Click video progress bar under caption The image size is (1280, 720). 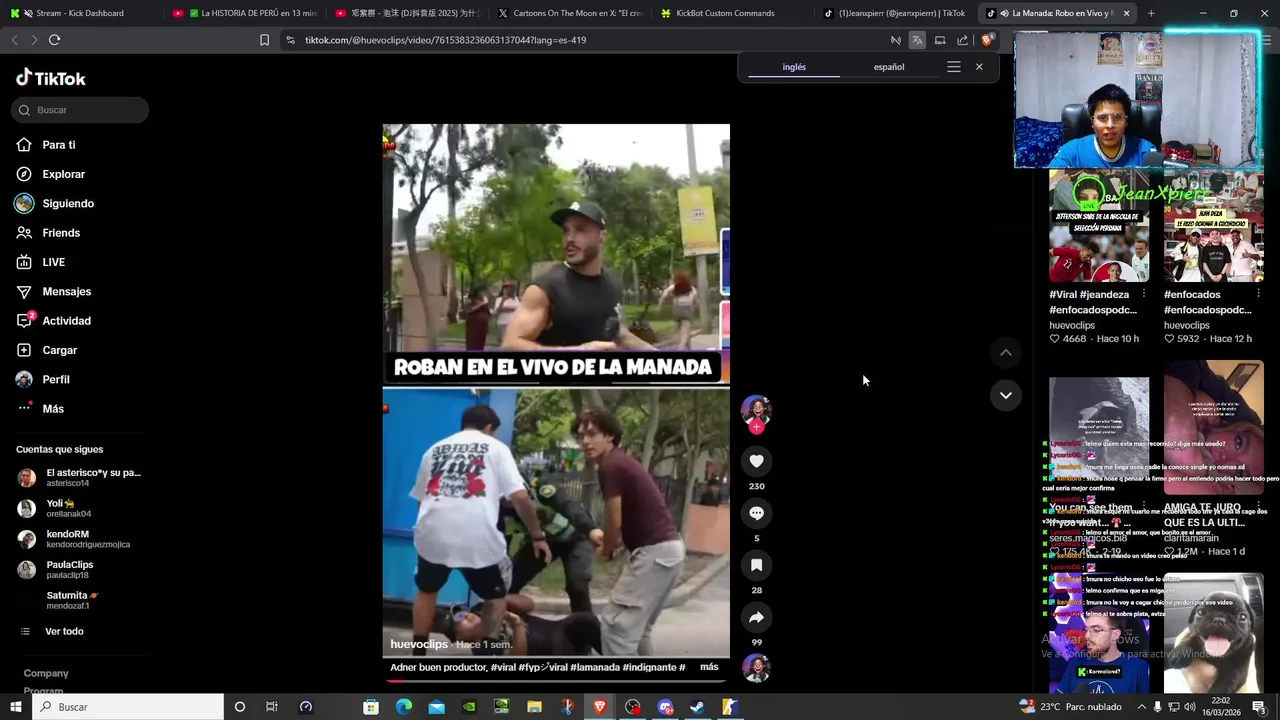(556, 680)
